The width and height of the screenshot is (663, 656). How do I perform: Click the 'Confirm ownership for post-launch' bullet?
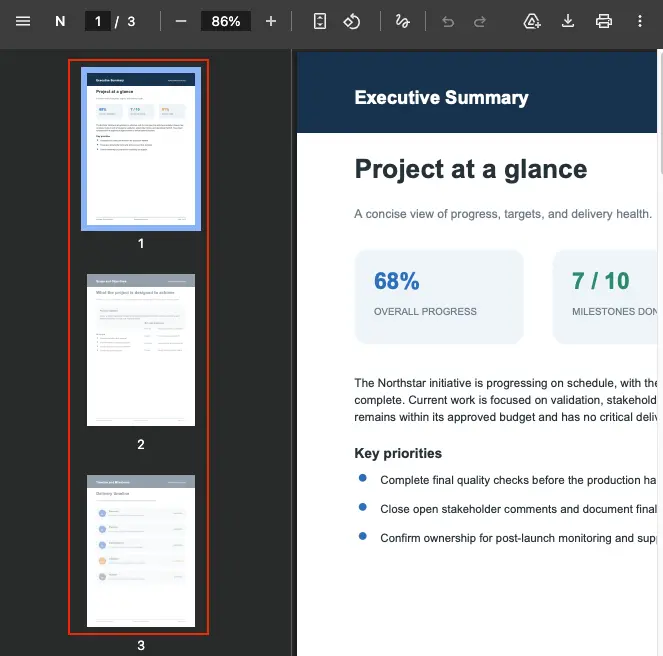coord(507,538)
